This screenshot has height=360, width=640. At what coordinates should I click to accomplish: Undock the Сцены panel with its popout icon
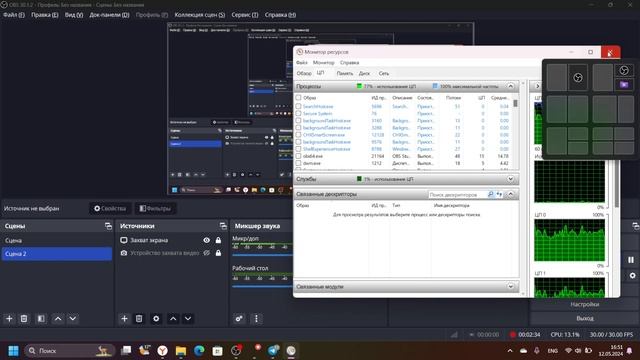(108, 226)
